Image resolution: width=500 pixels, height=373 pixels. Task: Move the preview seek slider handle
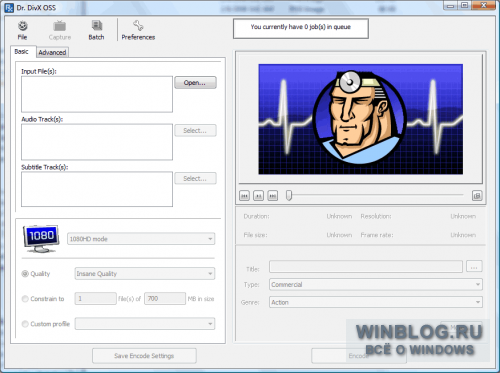tap(289, 195)
